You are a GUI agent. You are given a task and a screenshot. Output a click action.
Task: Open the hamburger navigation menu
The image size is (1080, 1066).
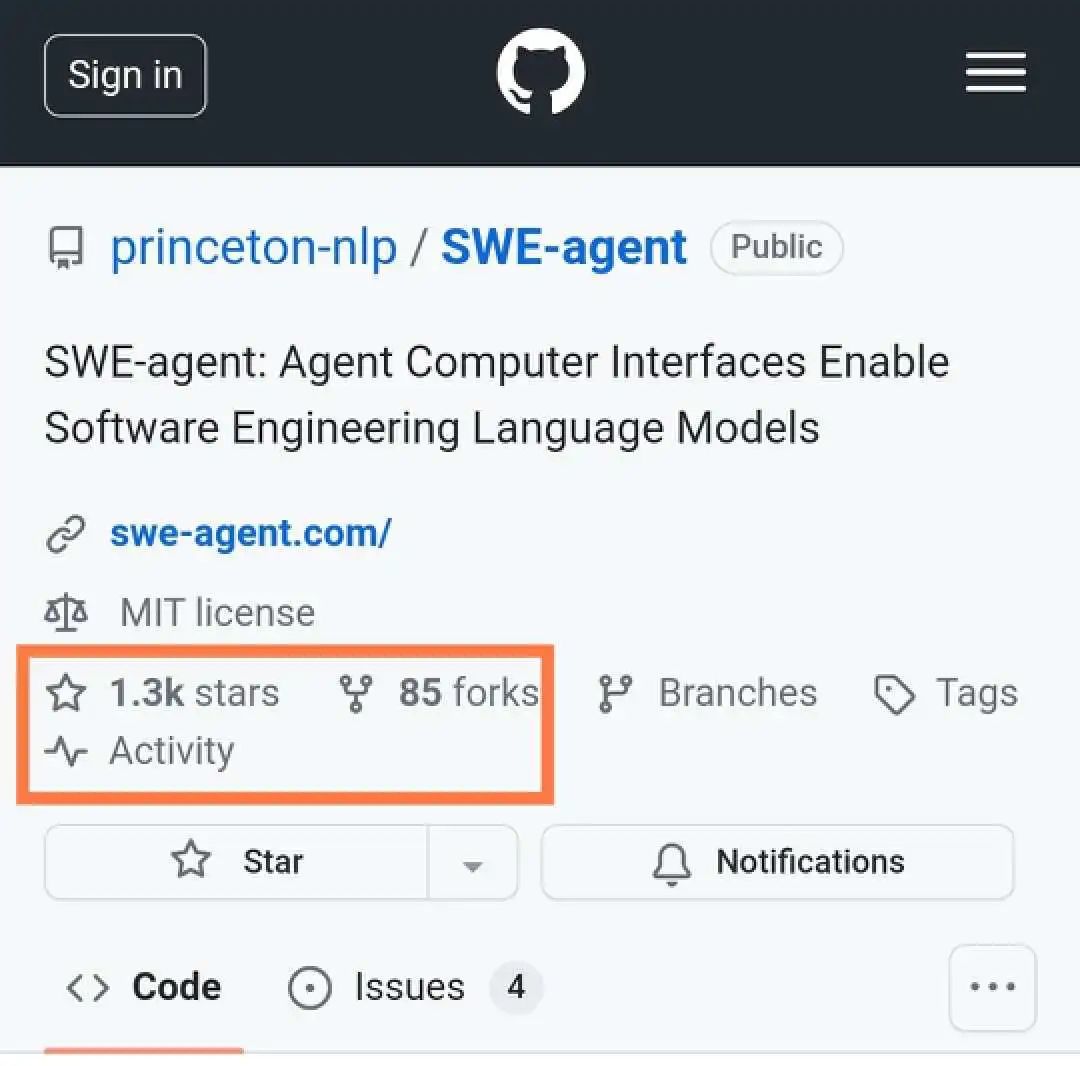(x=995, y=72)
